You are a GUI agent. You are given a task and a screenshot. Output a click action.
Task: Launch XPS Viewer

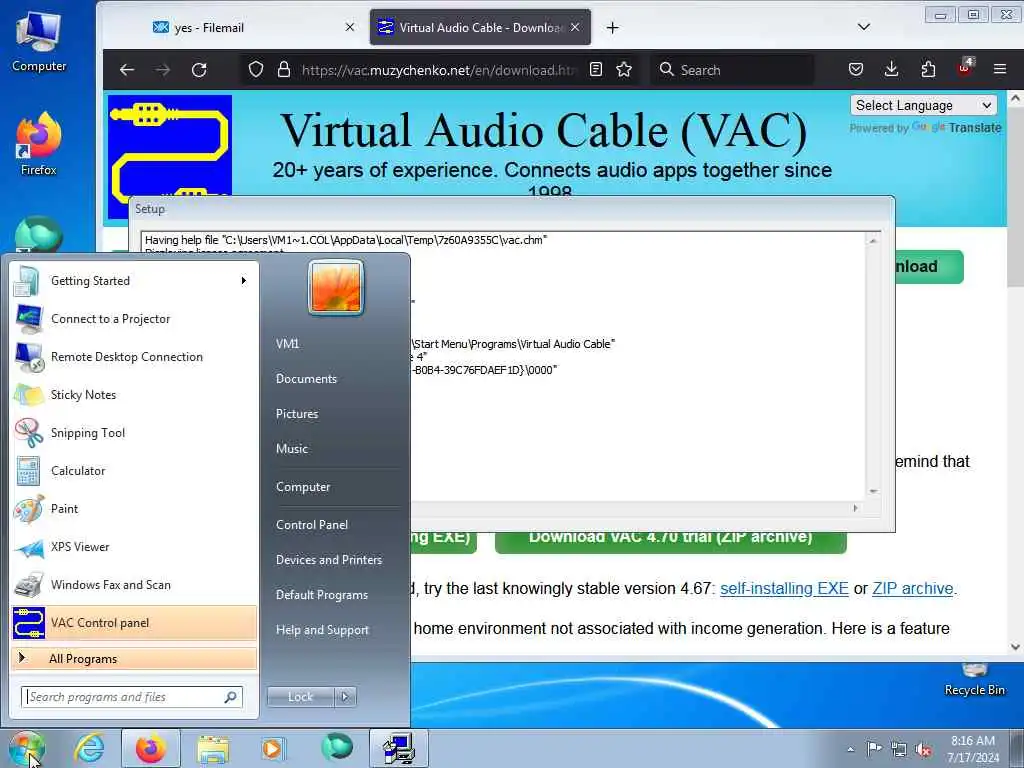click(134, 547)
